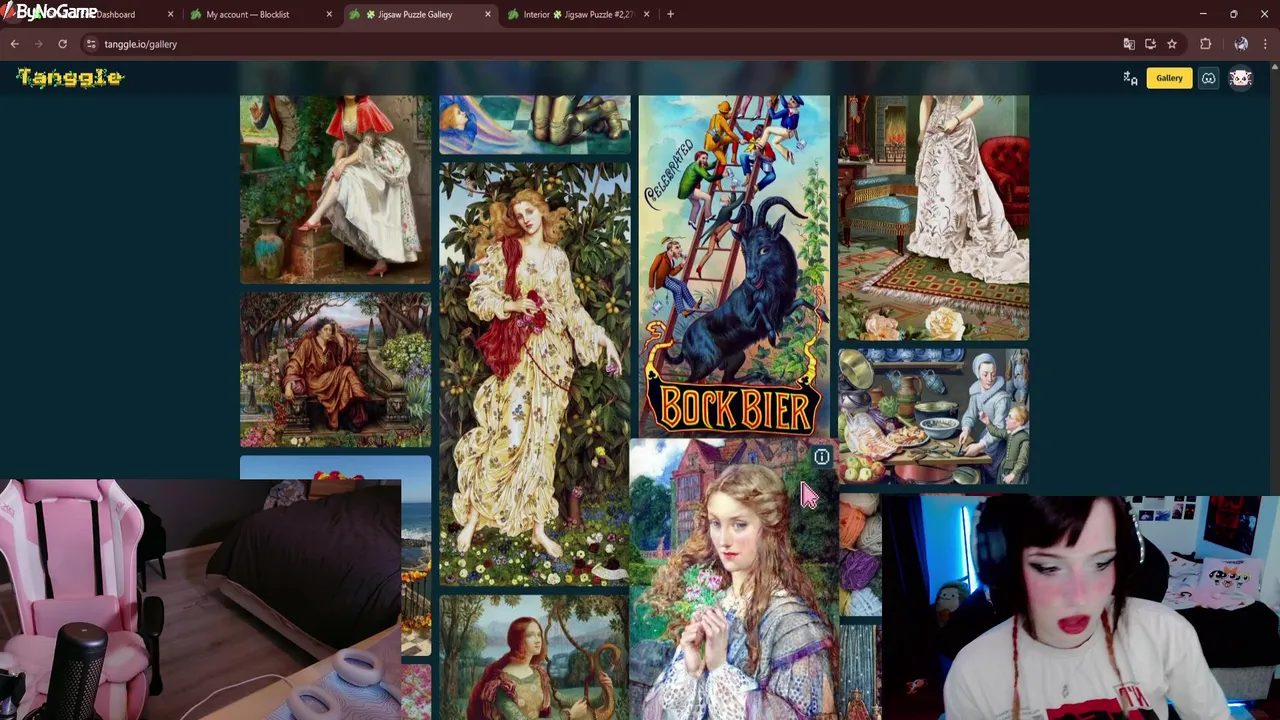The height and width of the screenshot is (720, 1280).
Task: Open the seated figure in garden puzzle
Action: [335, 370]
